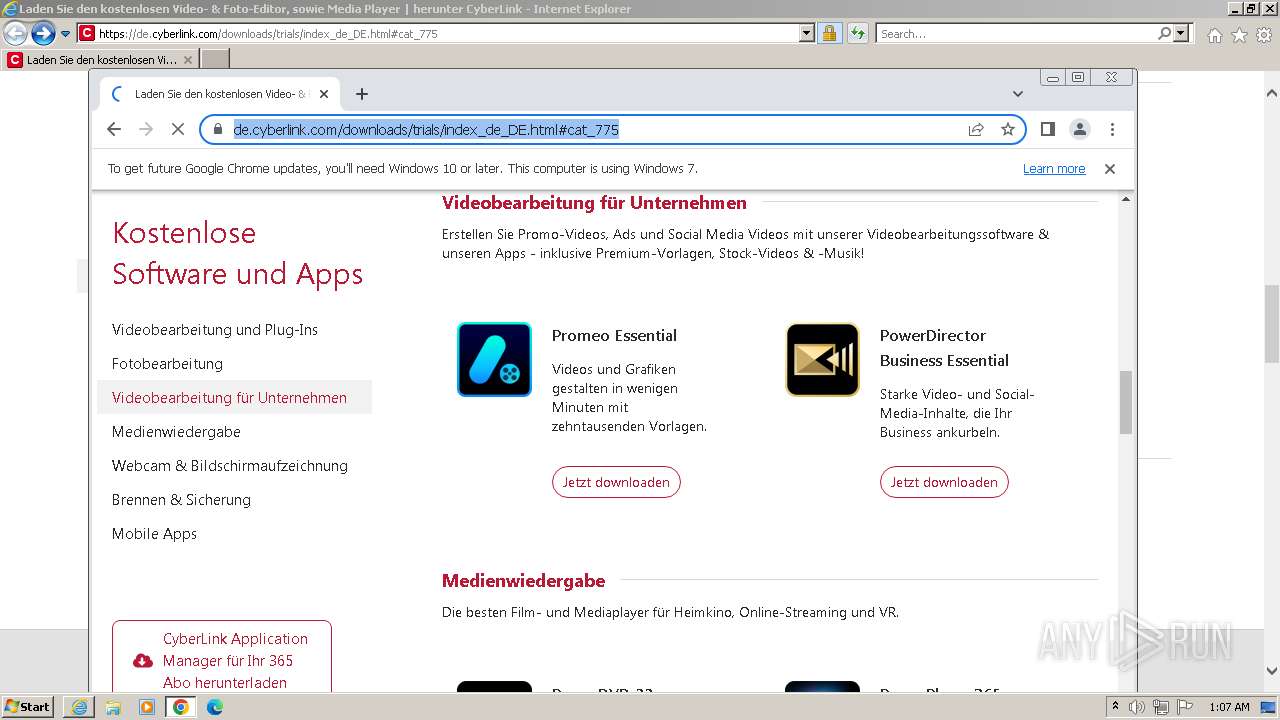Viewport: 1280px width, 720px height.
Task: Click Learn more link in update bar
Action: tap(1054, 169)
